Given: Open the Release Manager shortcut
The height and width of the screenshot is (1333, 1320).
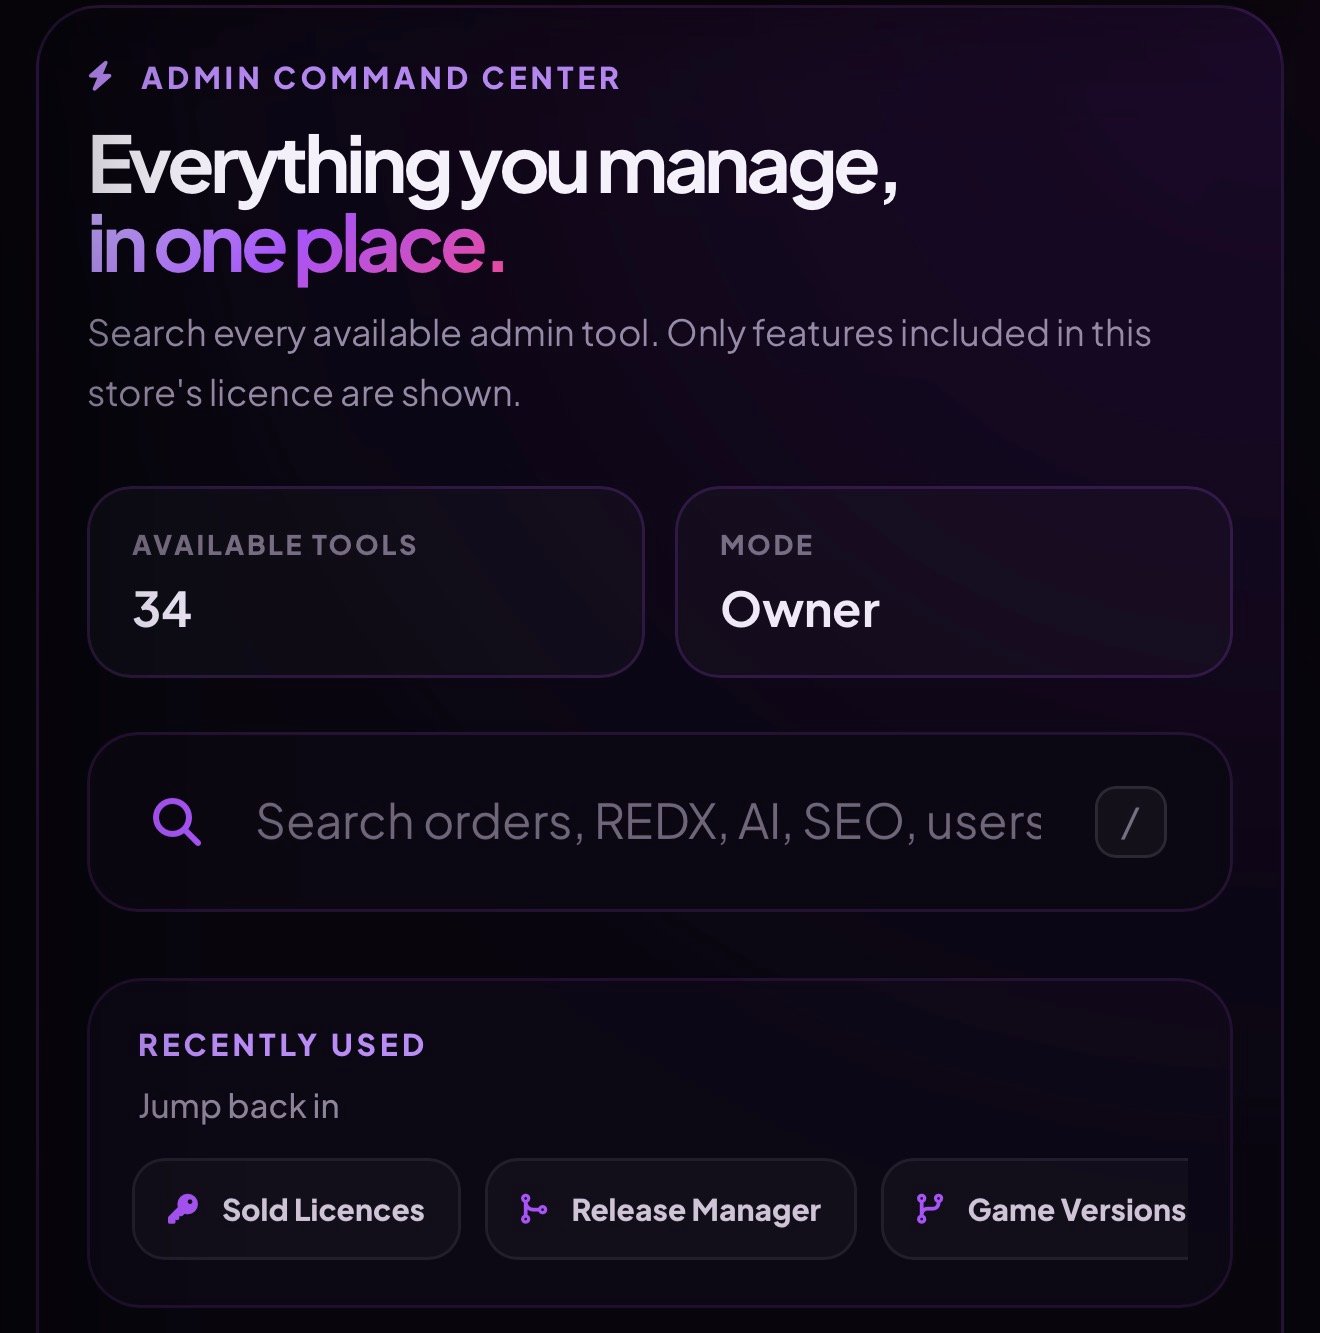Looking at the screenshot, I should 670,1209.
